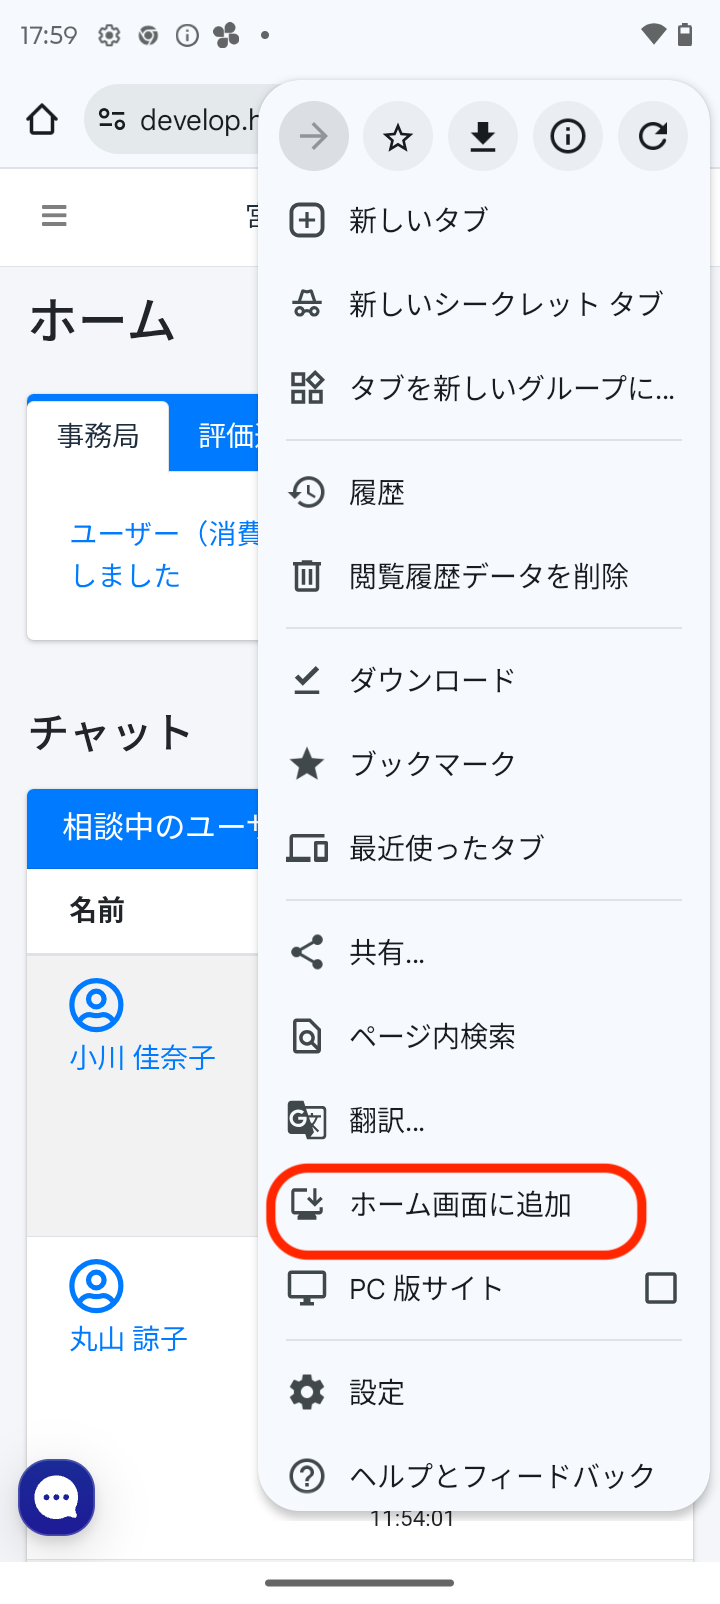Open 新しいタブ menu item
This screenshot has width=720, height=1604.
coord(418,220)
